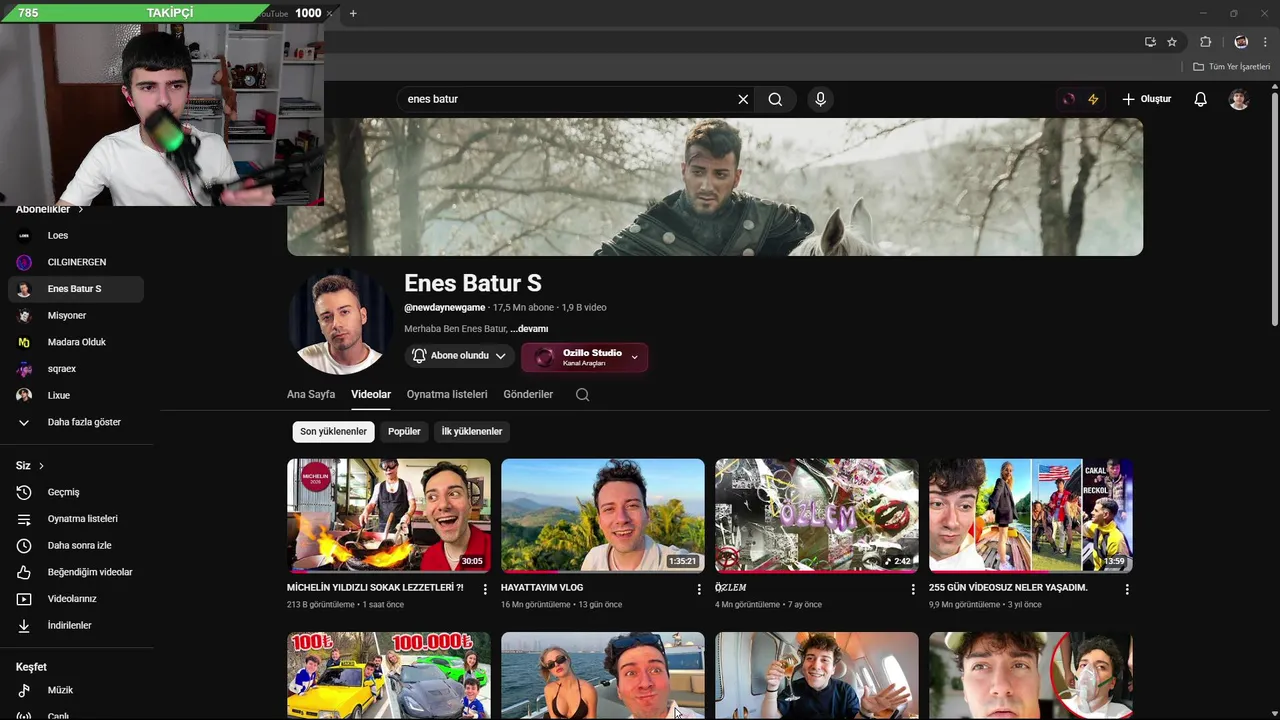Select Enes Batur S in the subscriptions list

[x=76, y=289]
